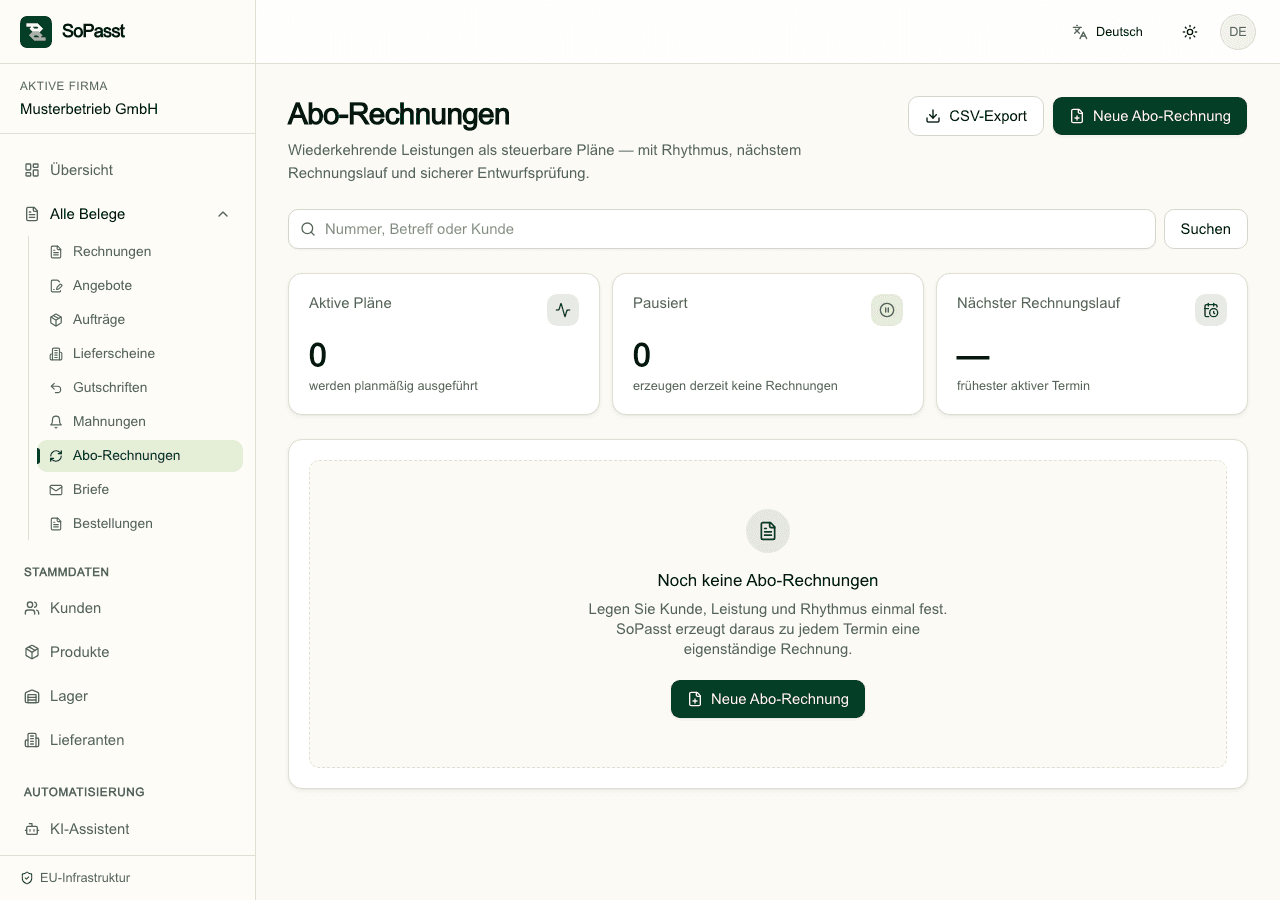
Task: Open Lieferanten in the sidebar
Action: pyautogui.click(x=127, y=740)
